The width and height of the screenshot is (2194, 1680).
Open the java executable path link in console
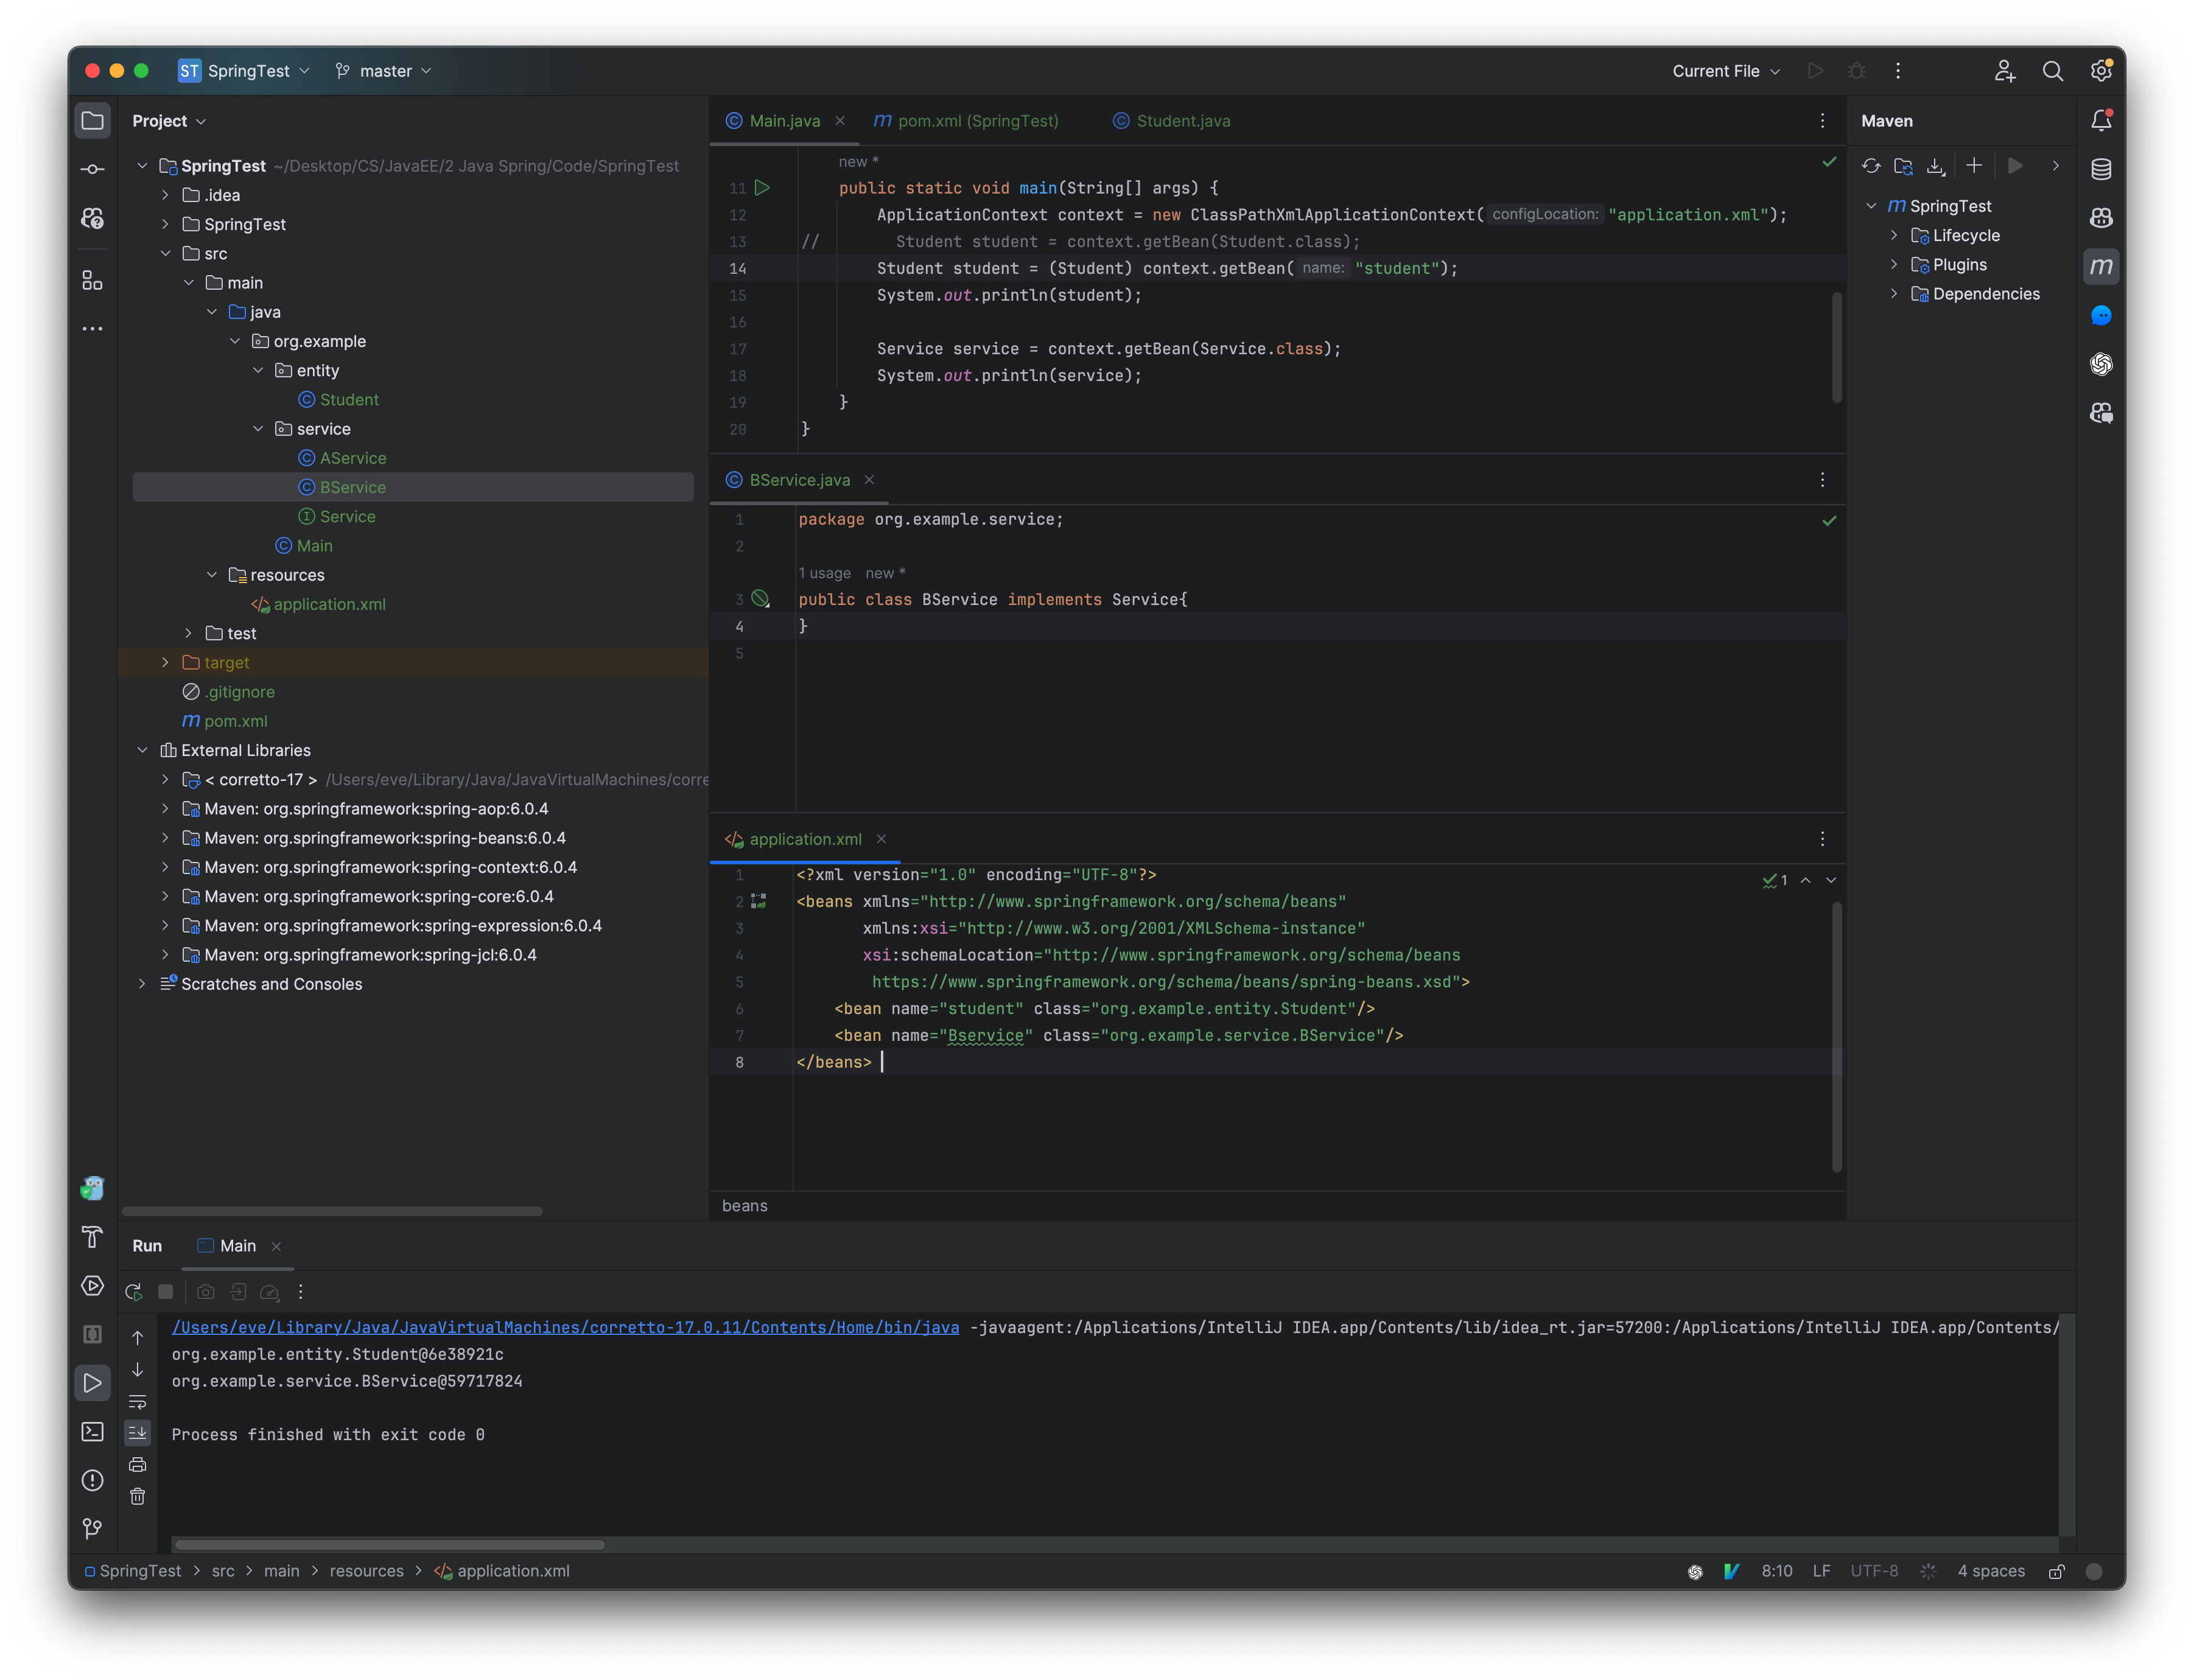(x=565, y=1327)
